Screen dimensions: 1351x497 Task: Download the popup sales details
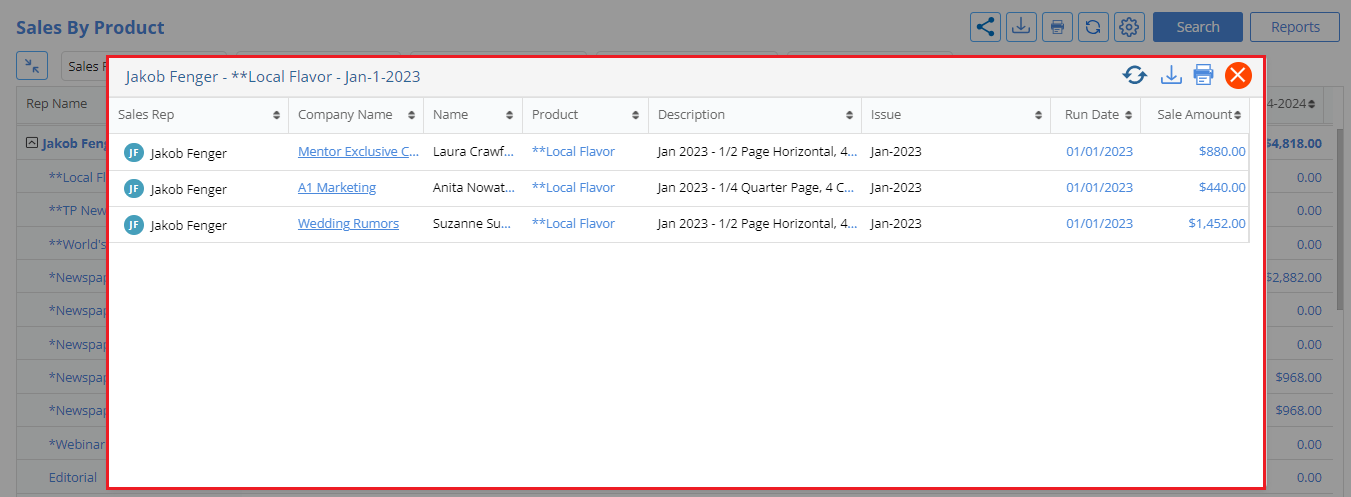(1170, 75)
